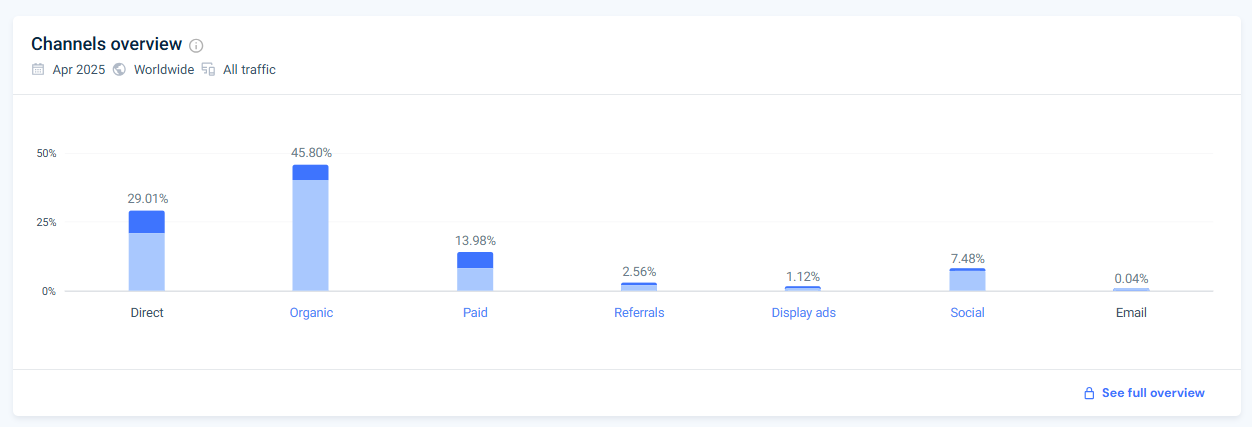Open the Referrals channel link
The height and width of the screenshot is (427, 1252).
click(639, 312)
